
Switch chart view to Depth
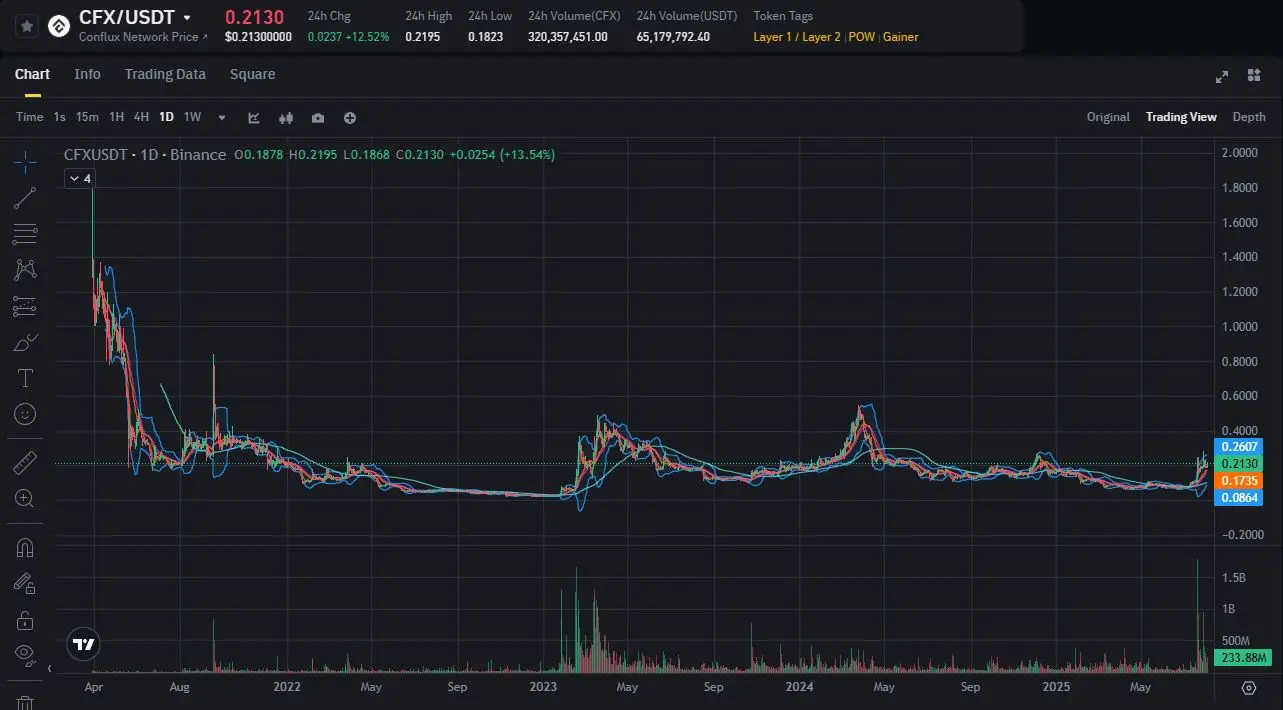click(x=1249, y=117)
